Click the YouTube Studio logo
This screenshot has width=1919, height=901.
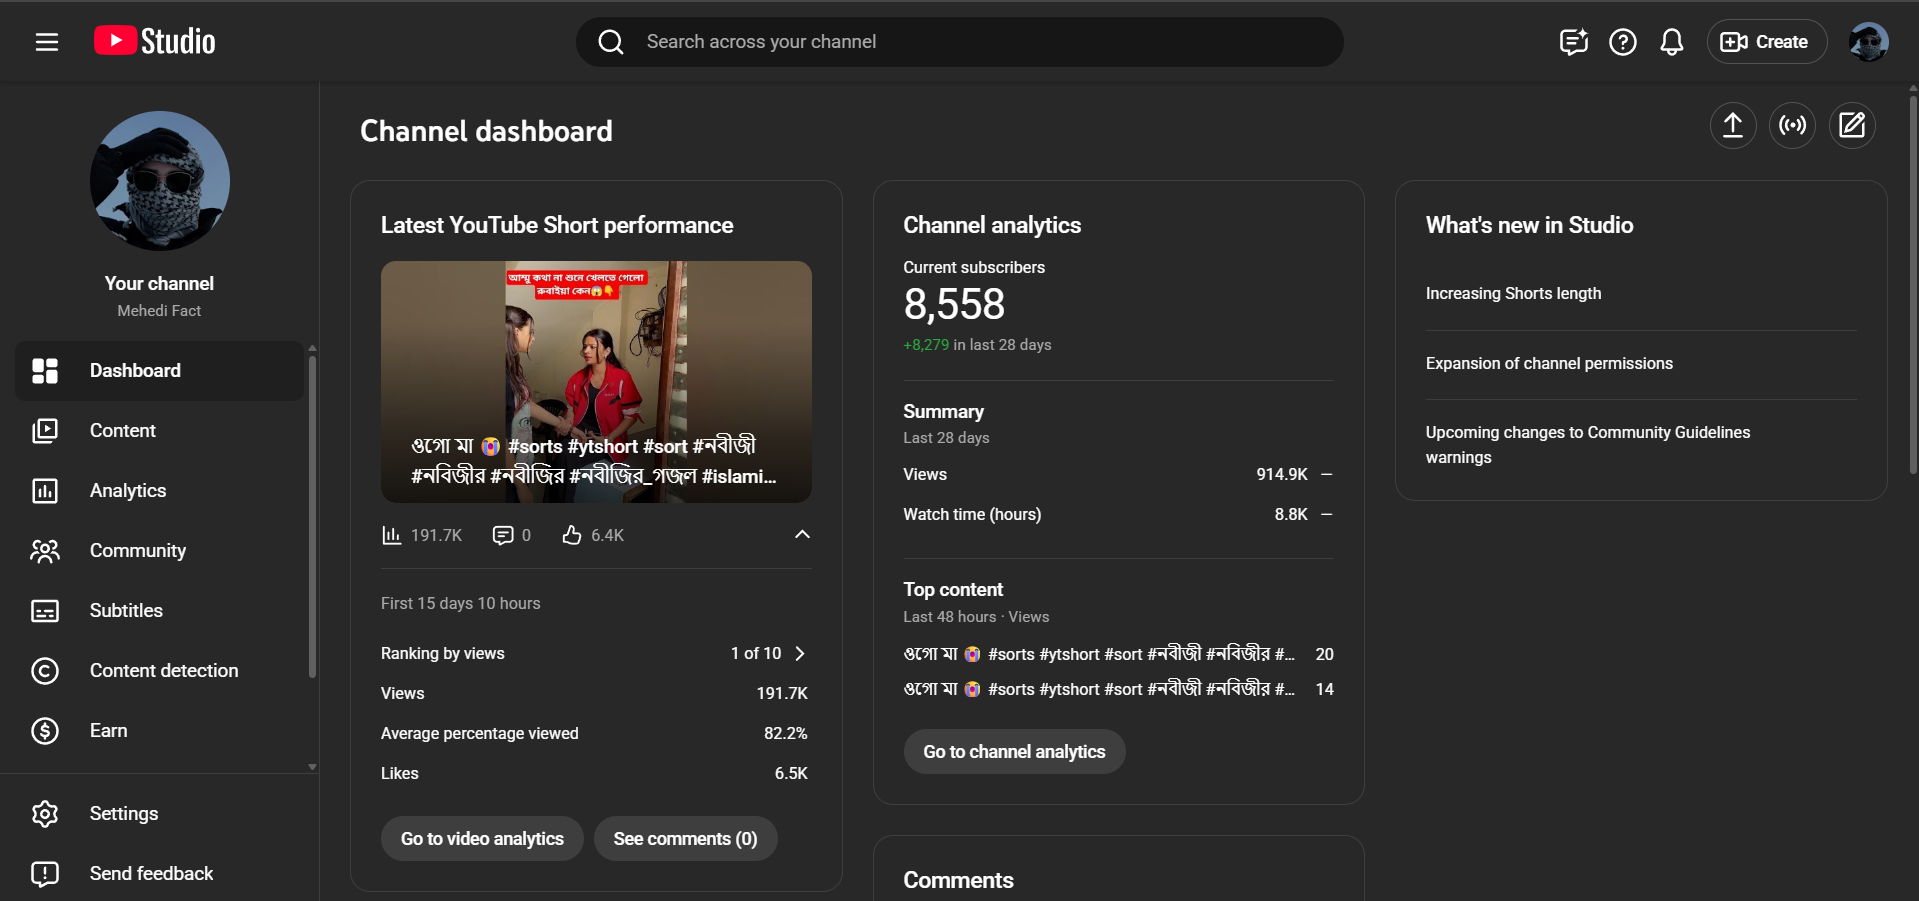tap(155, 41)
